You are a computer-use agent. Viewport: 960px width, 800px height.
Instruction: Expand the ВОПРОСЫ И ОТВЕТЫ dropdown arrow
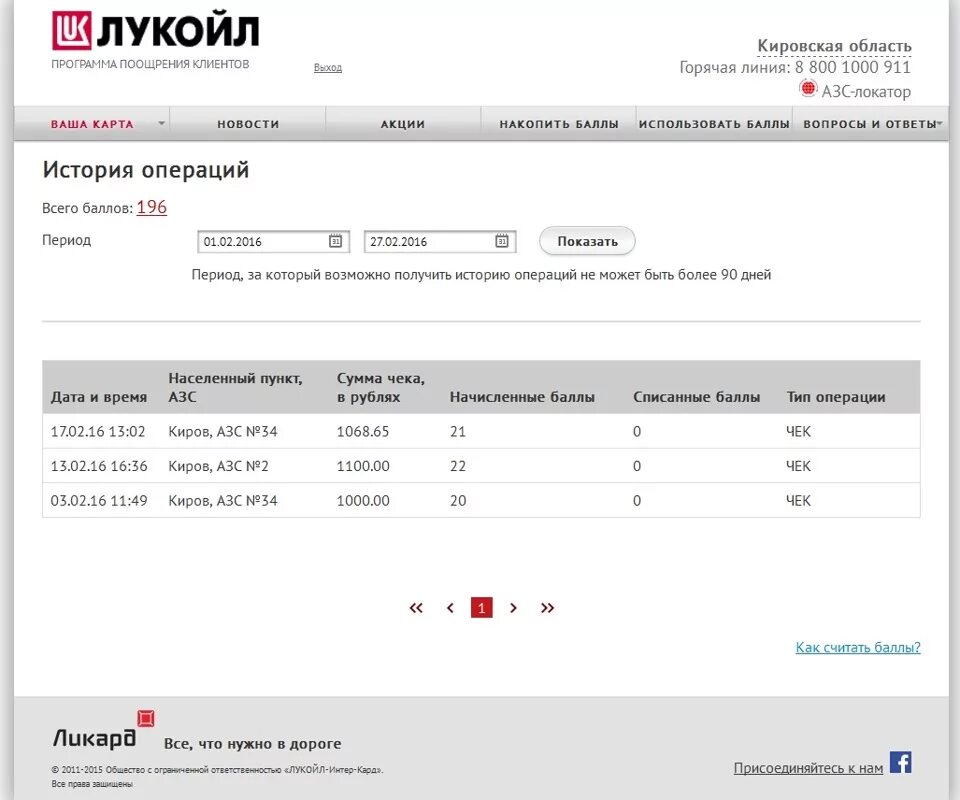click(x=940, y=124)
